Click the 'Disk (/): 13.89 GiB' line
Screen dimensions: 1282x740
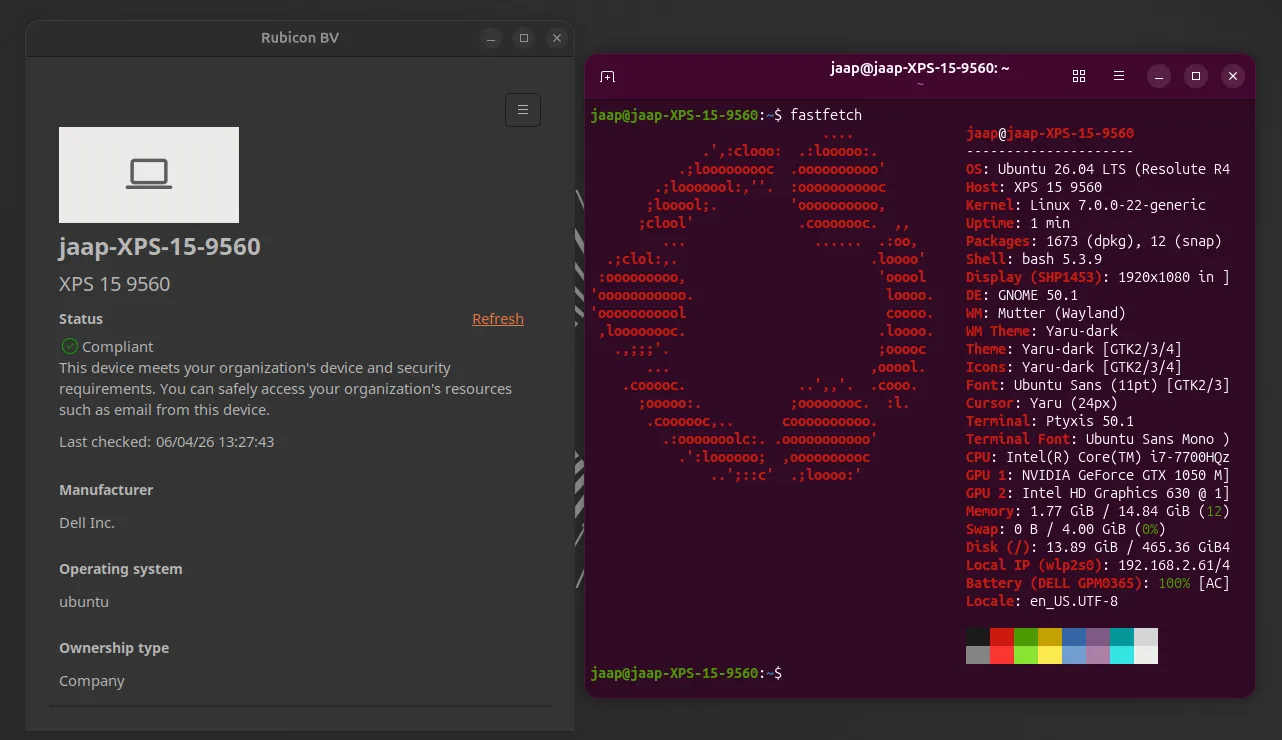[1098, 547]
